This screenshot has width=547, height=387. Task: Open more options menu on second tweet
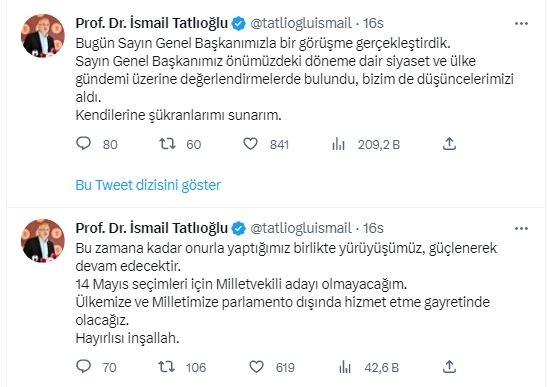[521, 229]
